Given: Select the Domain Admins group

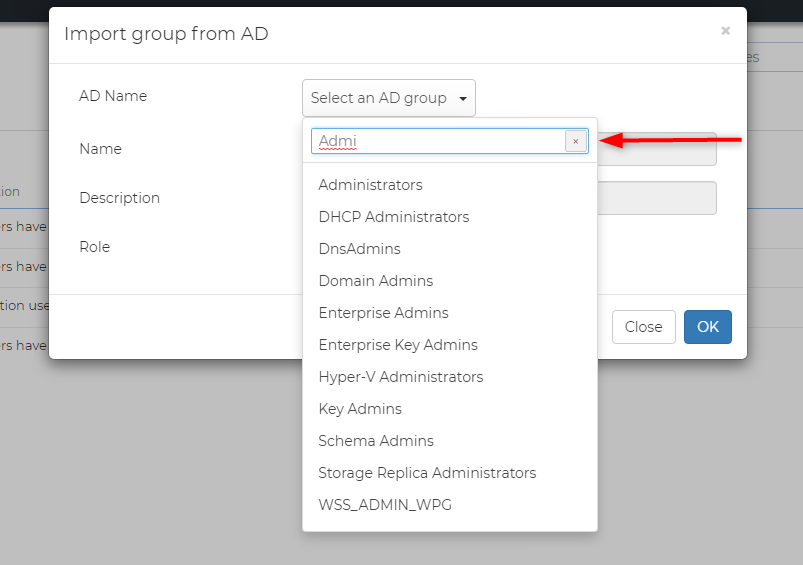Looking at the screenshot, I should [375, 281].
